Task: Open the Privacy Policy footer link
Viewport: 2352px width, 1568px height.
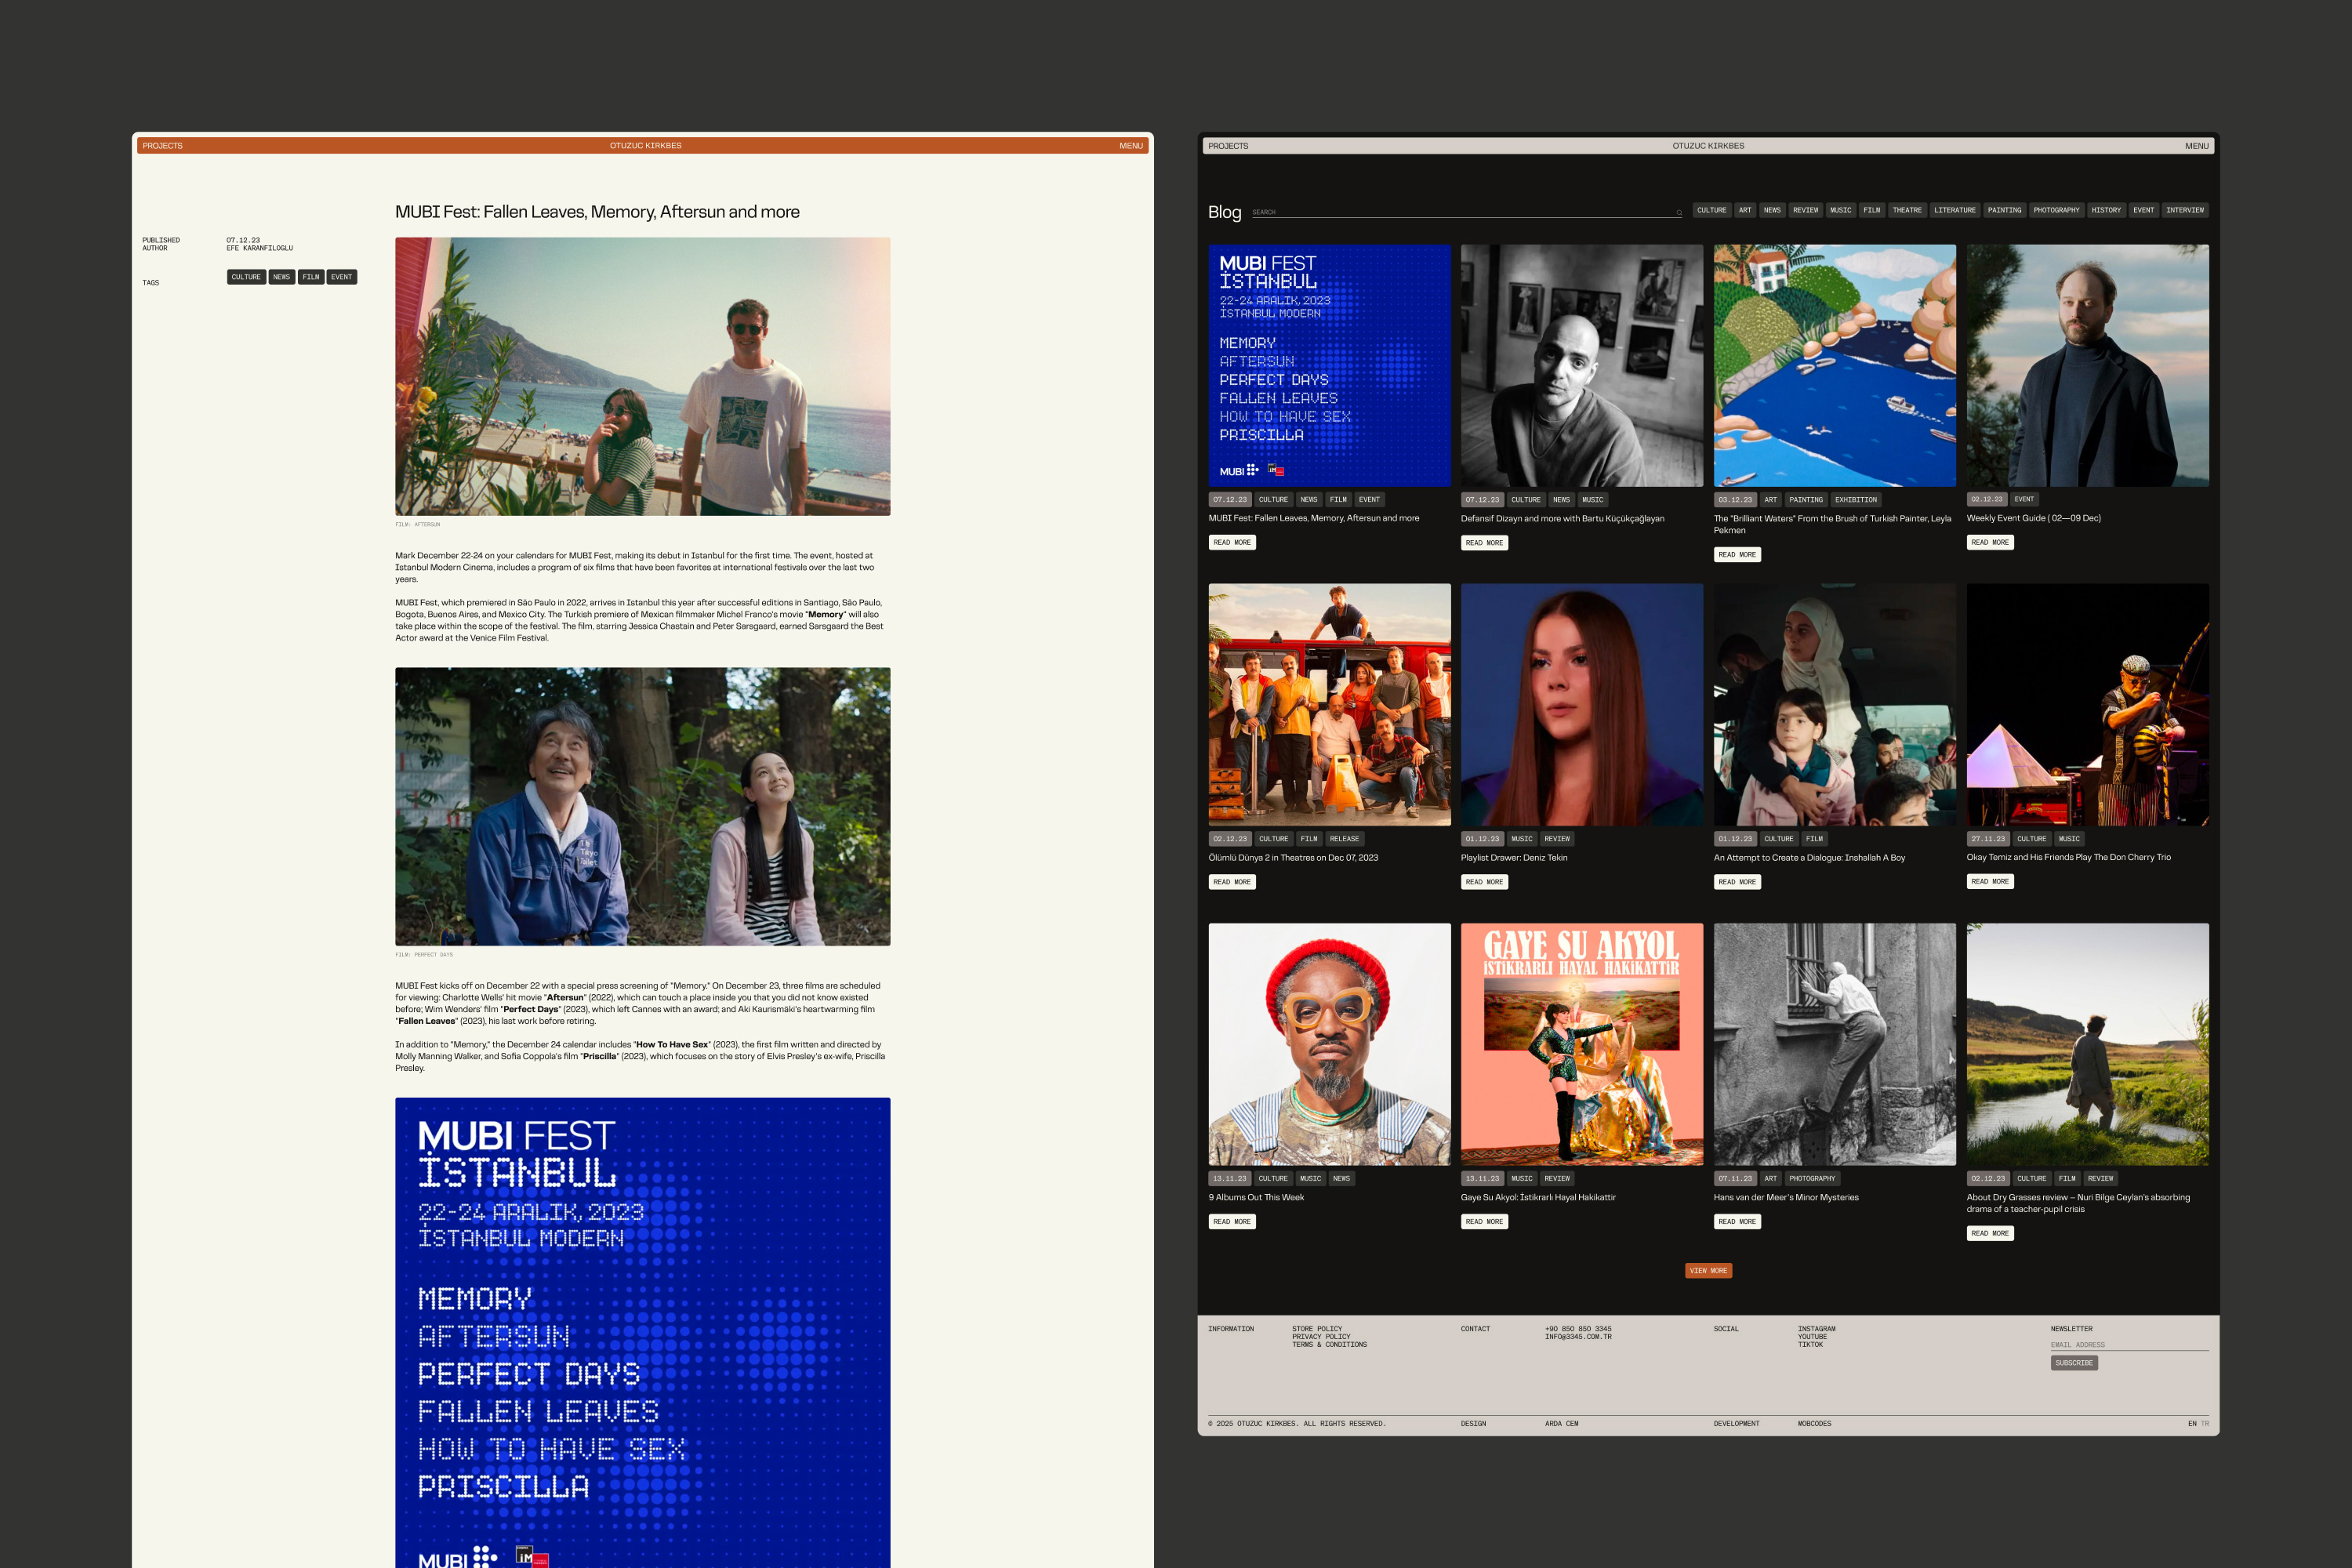Action: (1320, 1337)
